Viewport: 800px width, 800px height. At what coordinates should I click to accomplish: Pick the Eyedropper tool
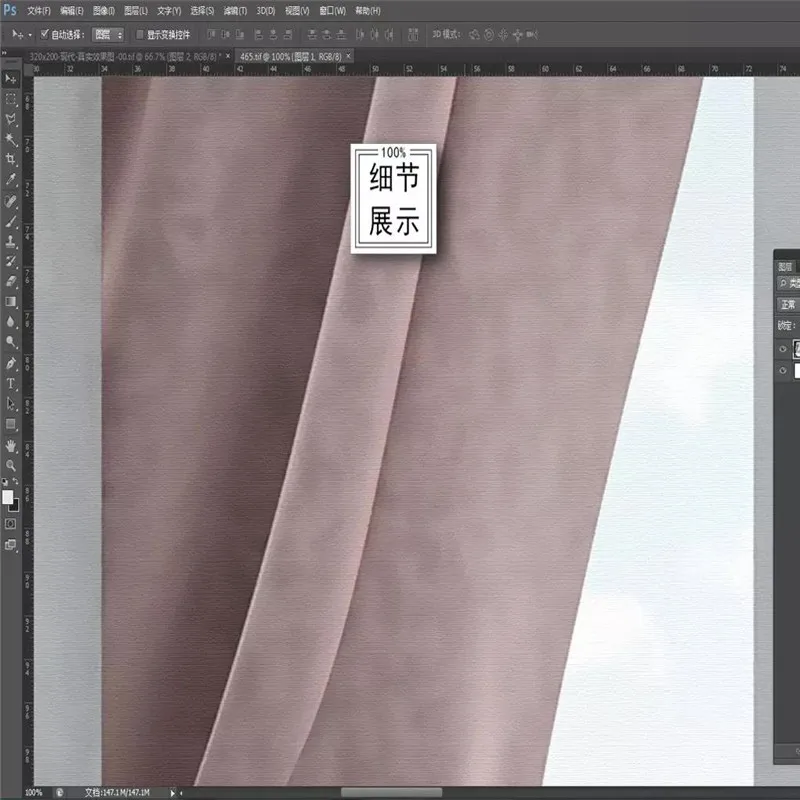click(11, 180)
